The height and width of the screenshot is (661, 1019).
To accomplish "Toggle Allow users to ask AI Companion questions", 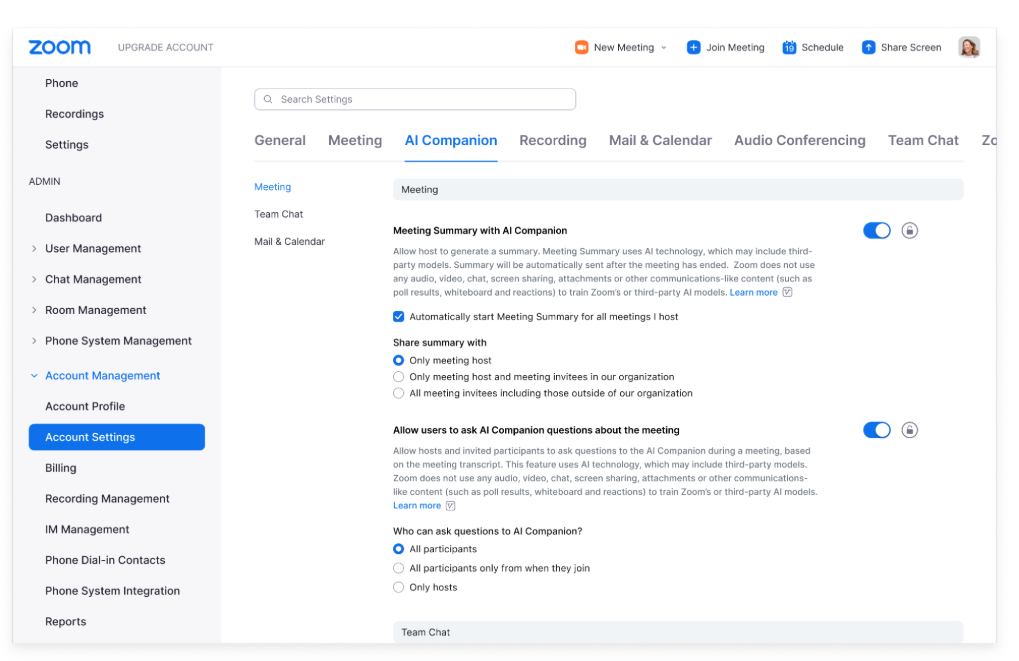I will pos(877,430).
